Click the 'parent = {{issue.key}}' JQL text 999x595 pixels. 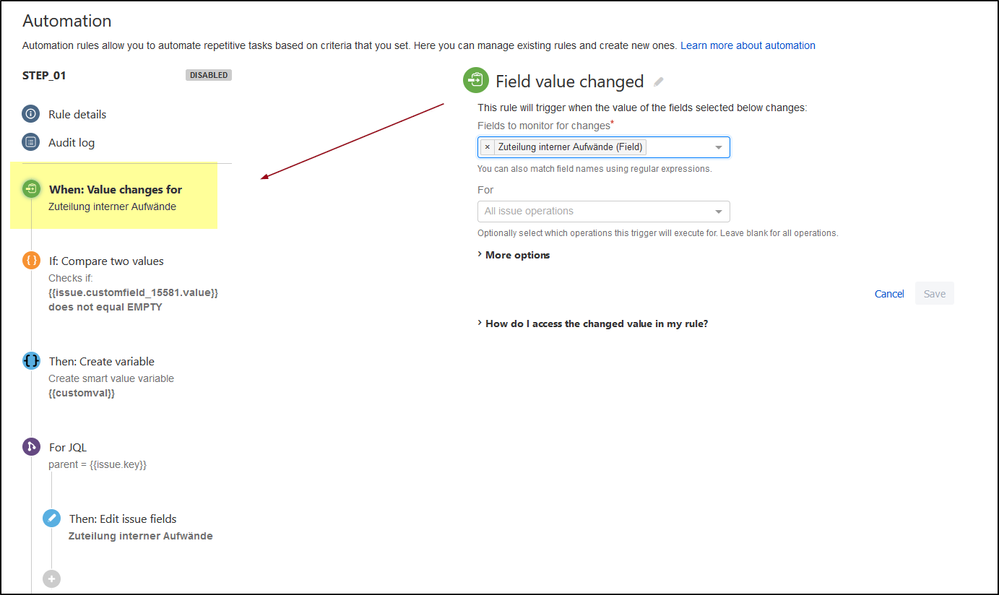pos(97,464)
